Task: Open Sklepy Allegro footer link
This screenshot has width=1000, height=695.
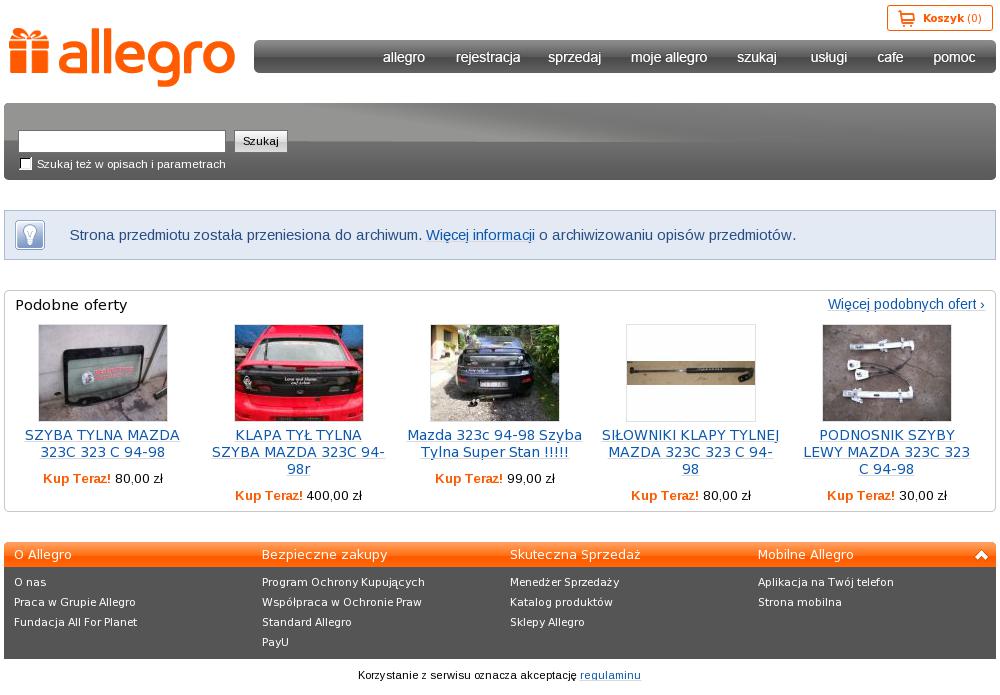Action: coord(547,622)
